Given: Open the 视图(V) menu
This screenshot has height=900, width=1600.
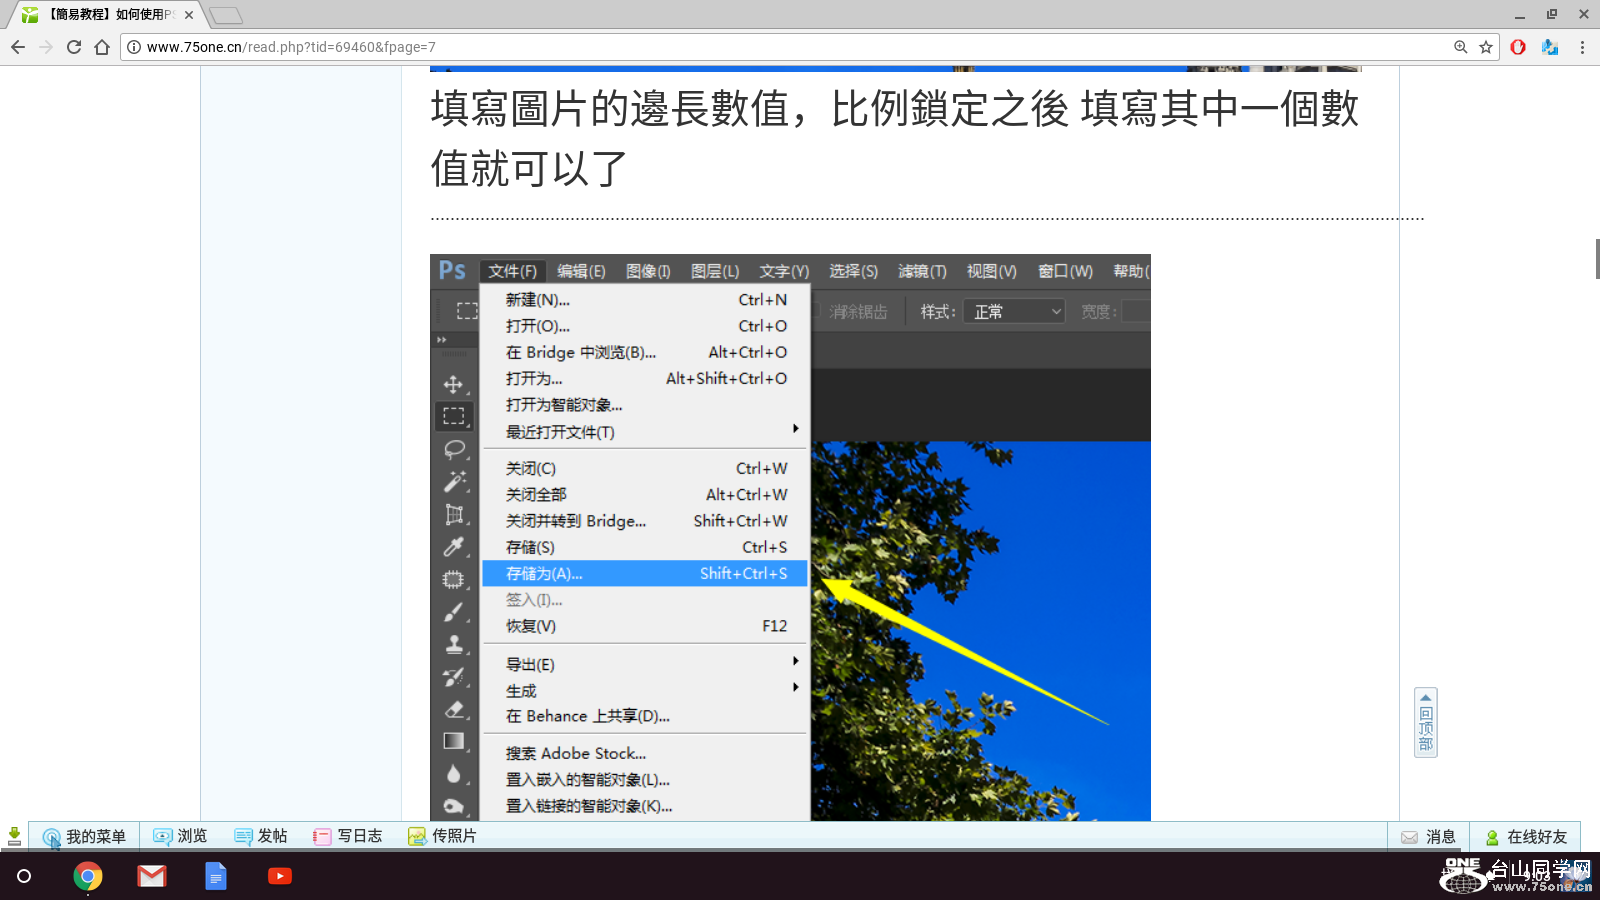Looking at the screenshot, I should pyautogui.click(x=991, y=271).
